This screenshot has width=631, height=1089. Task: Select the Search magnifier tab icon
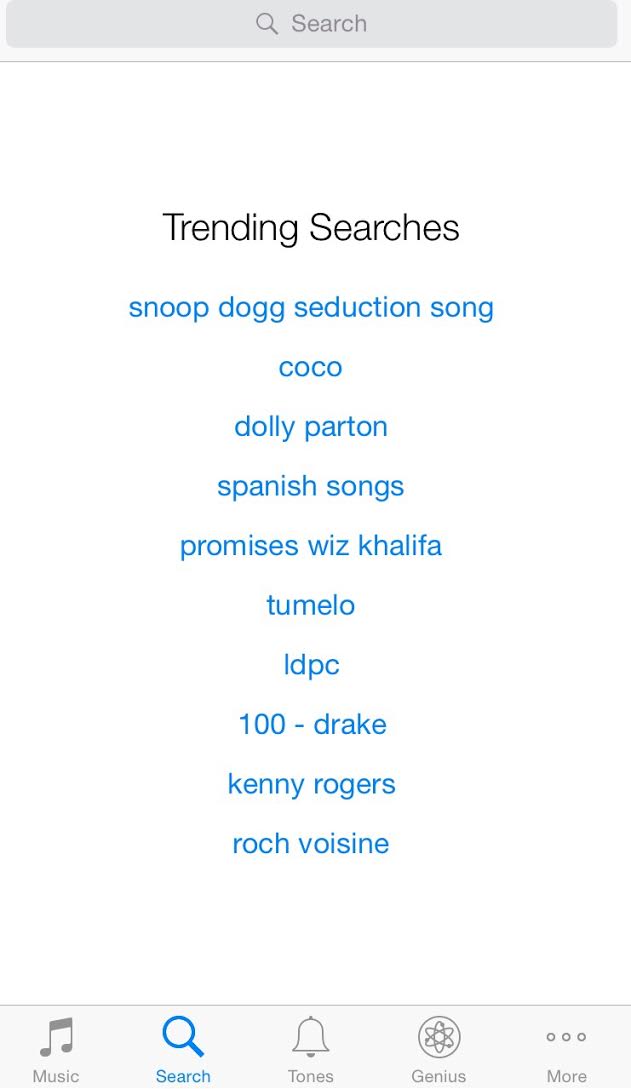(183, 1036)
